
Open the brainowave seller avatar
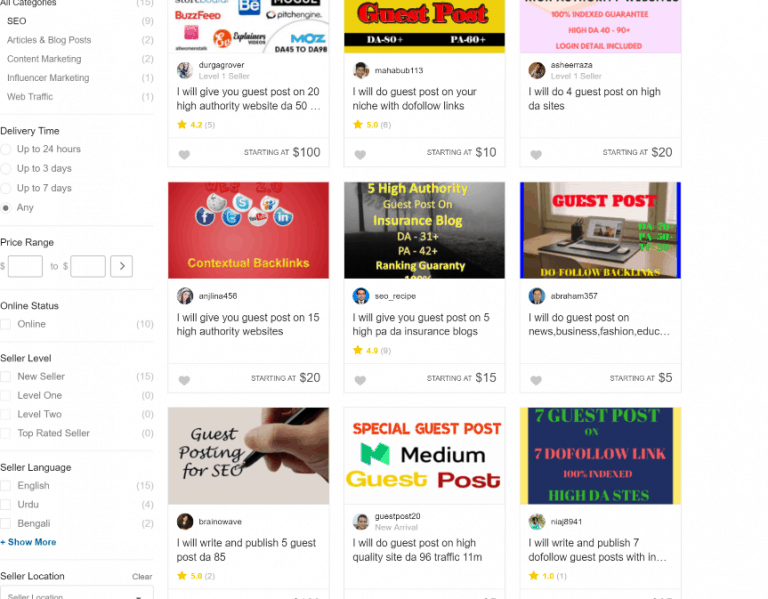(x=185, y=521)
